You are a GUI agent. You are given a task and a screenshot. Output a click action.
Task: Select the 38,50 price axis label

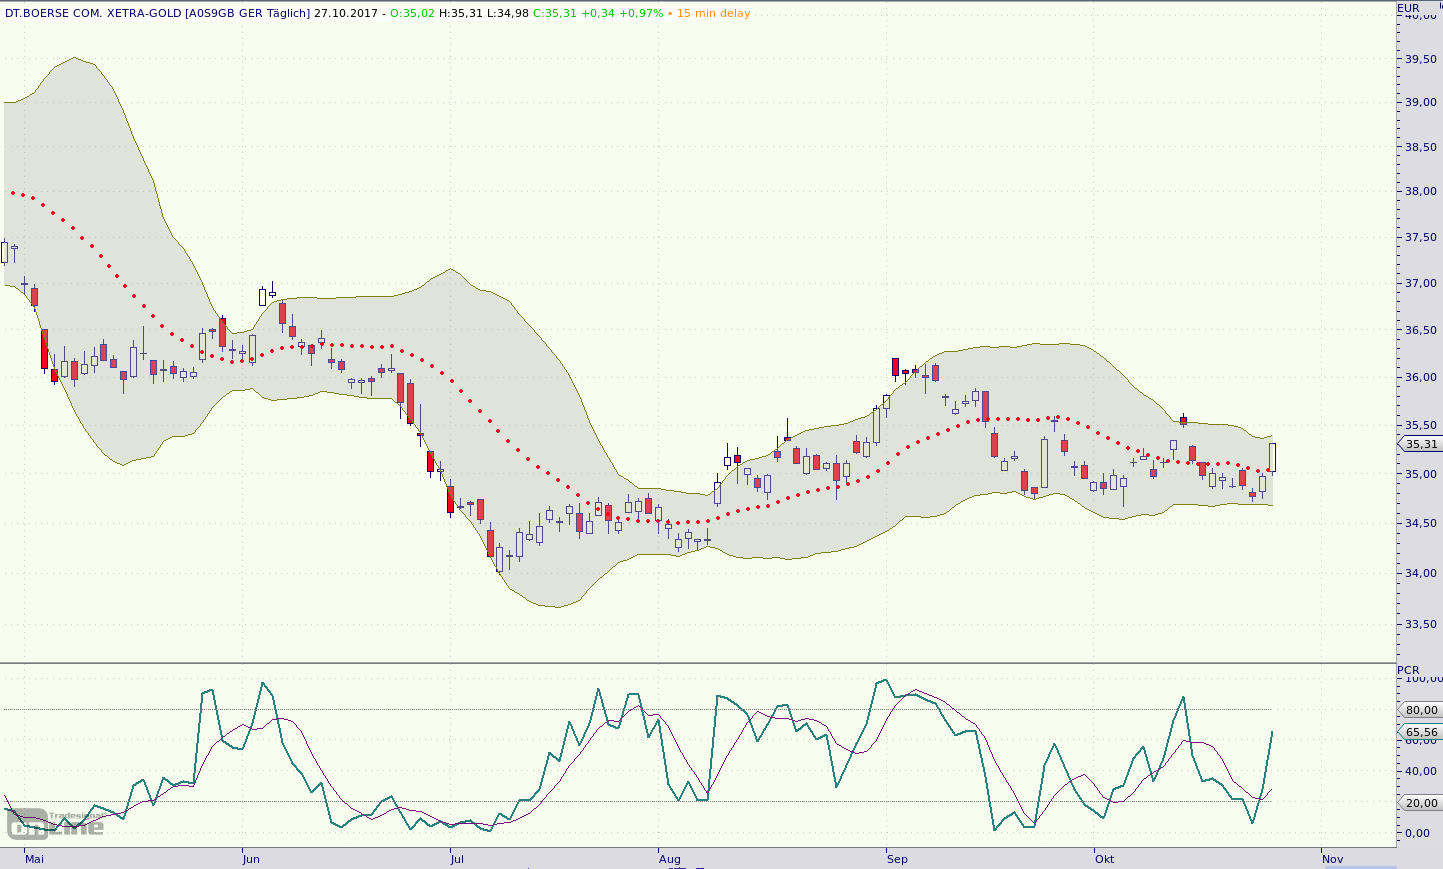click(x=1421, y=147)
